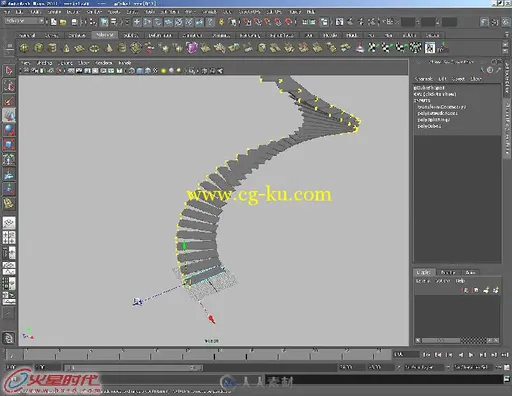Open the No Character Set dropdown
The image size is (512, 396).
(x=473, y=367)
